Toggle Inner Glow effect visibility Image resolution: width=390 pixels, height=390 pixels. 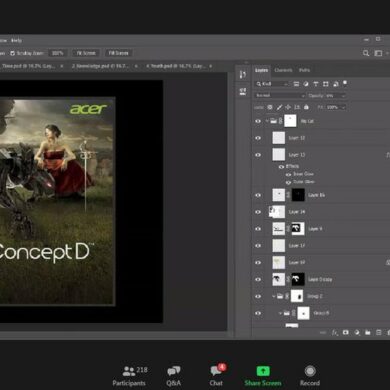pos(288,174)
